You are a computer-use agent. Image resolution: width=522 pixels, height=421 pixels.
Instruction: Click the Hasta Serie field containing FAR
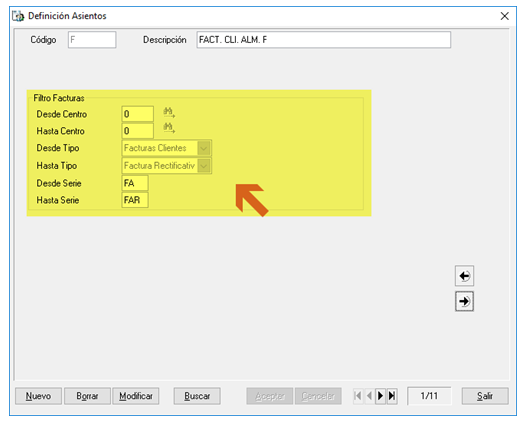(x=135, y=200)
